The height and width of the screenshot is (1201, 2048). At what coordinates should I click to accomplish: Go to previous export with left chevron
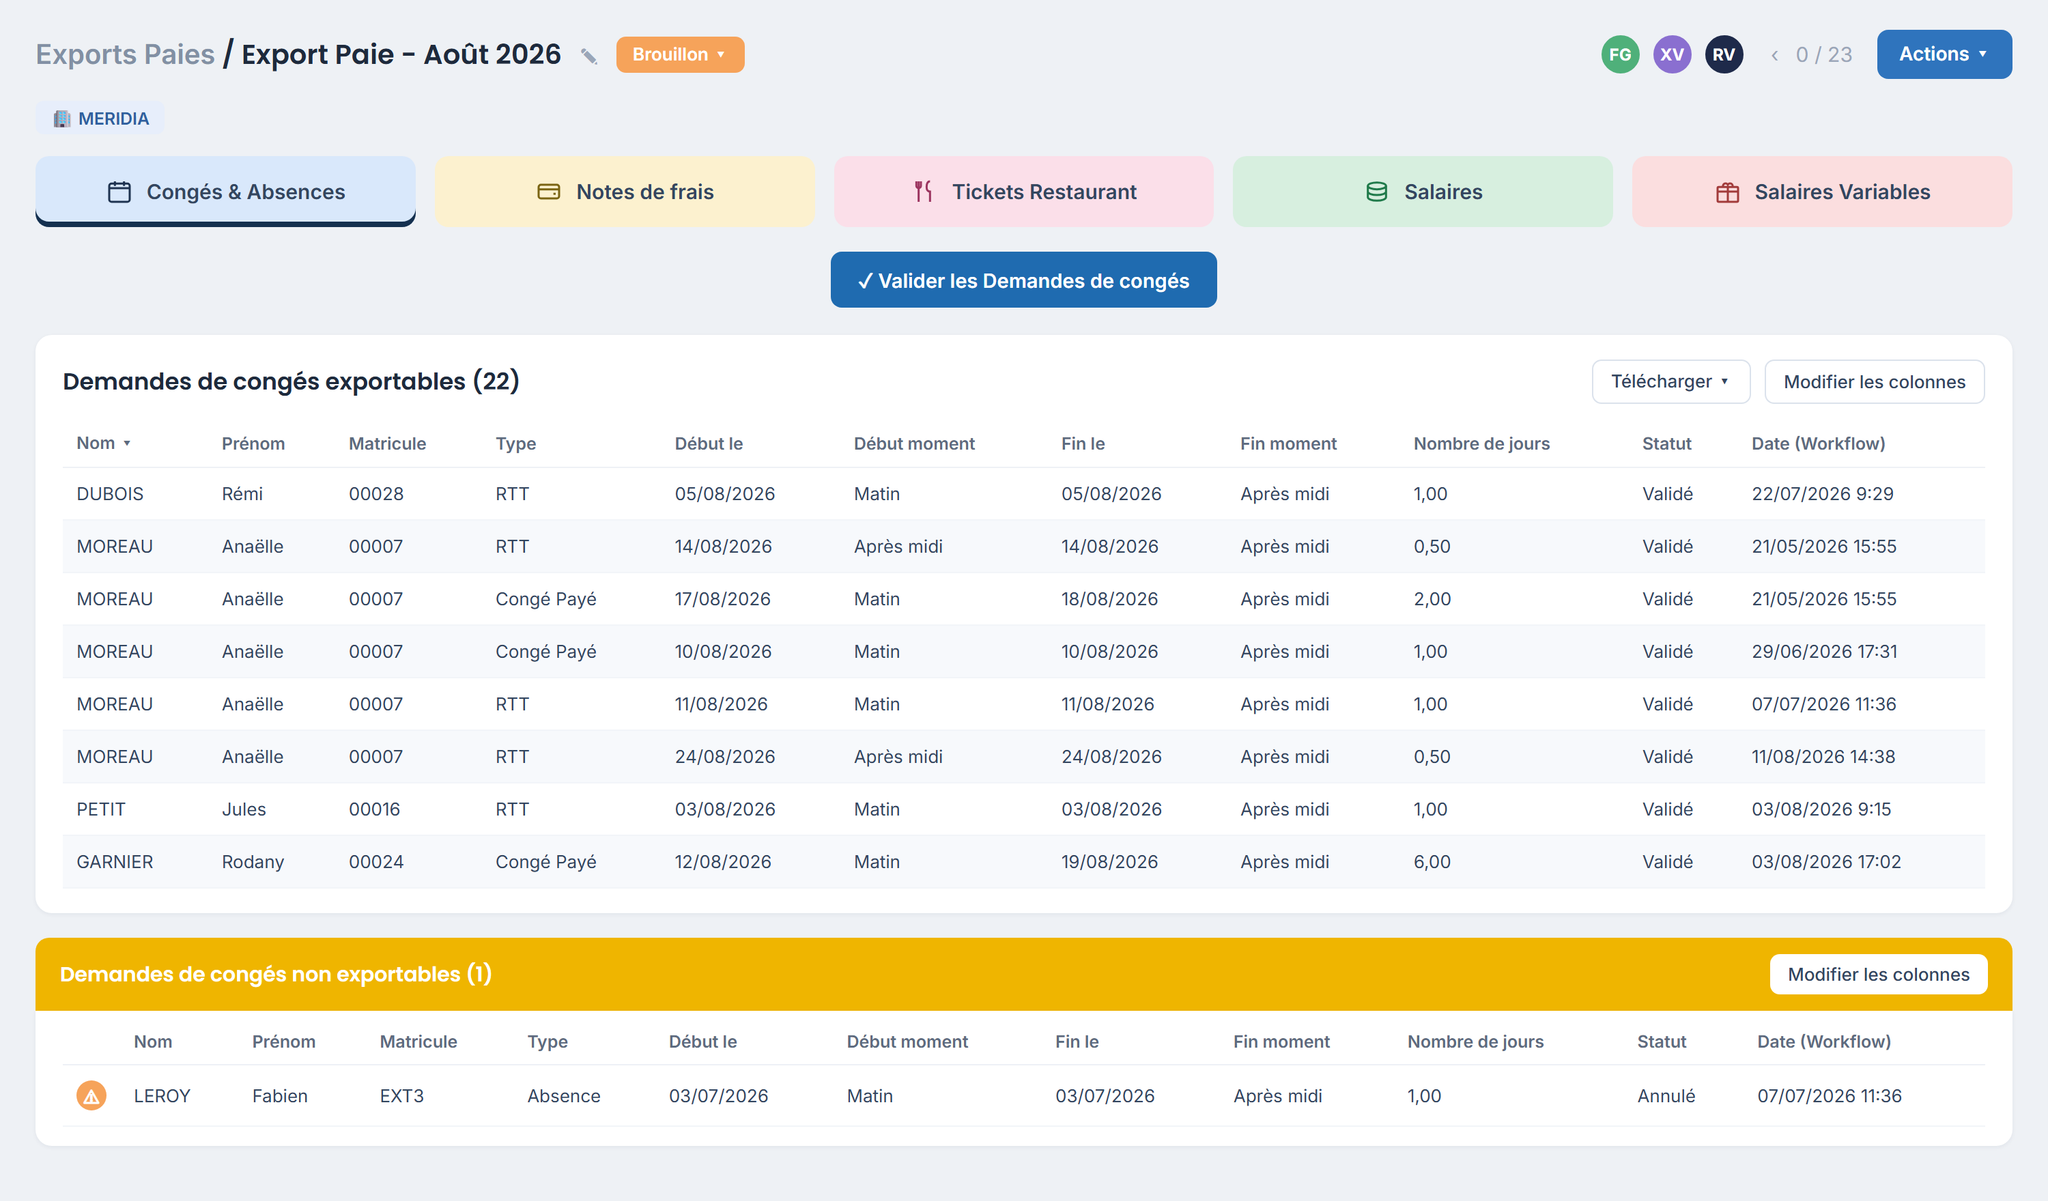coord(1774,55)
